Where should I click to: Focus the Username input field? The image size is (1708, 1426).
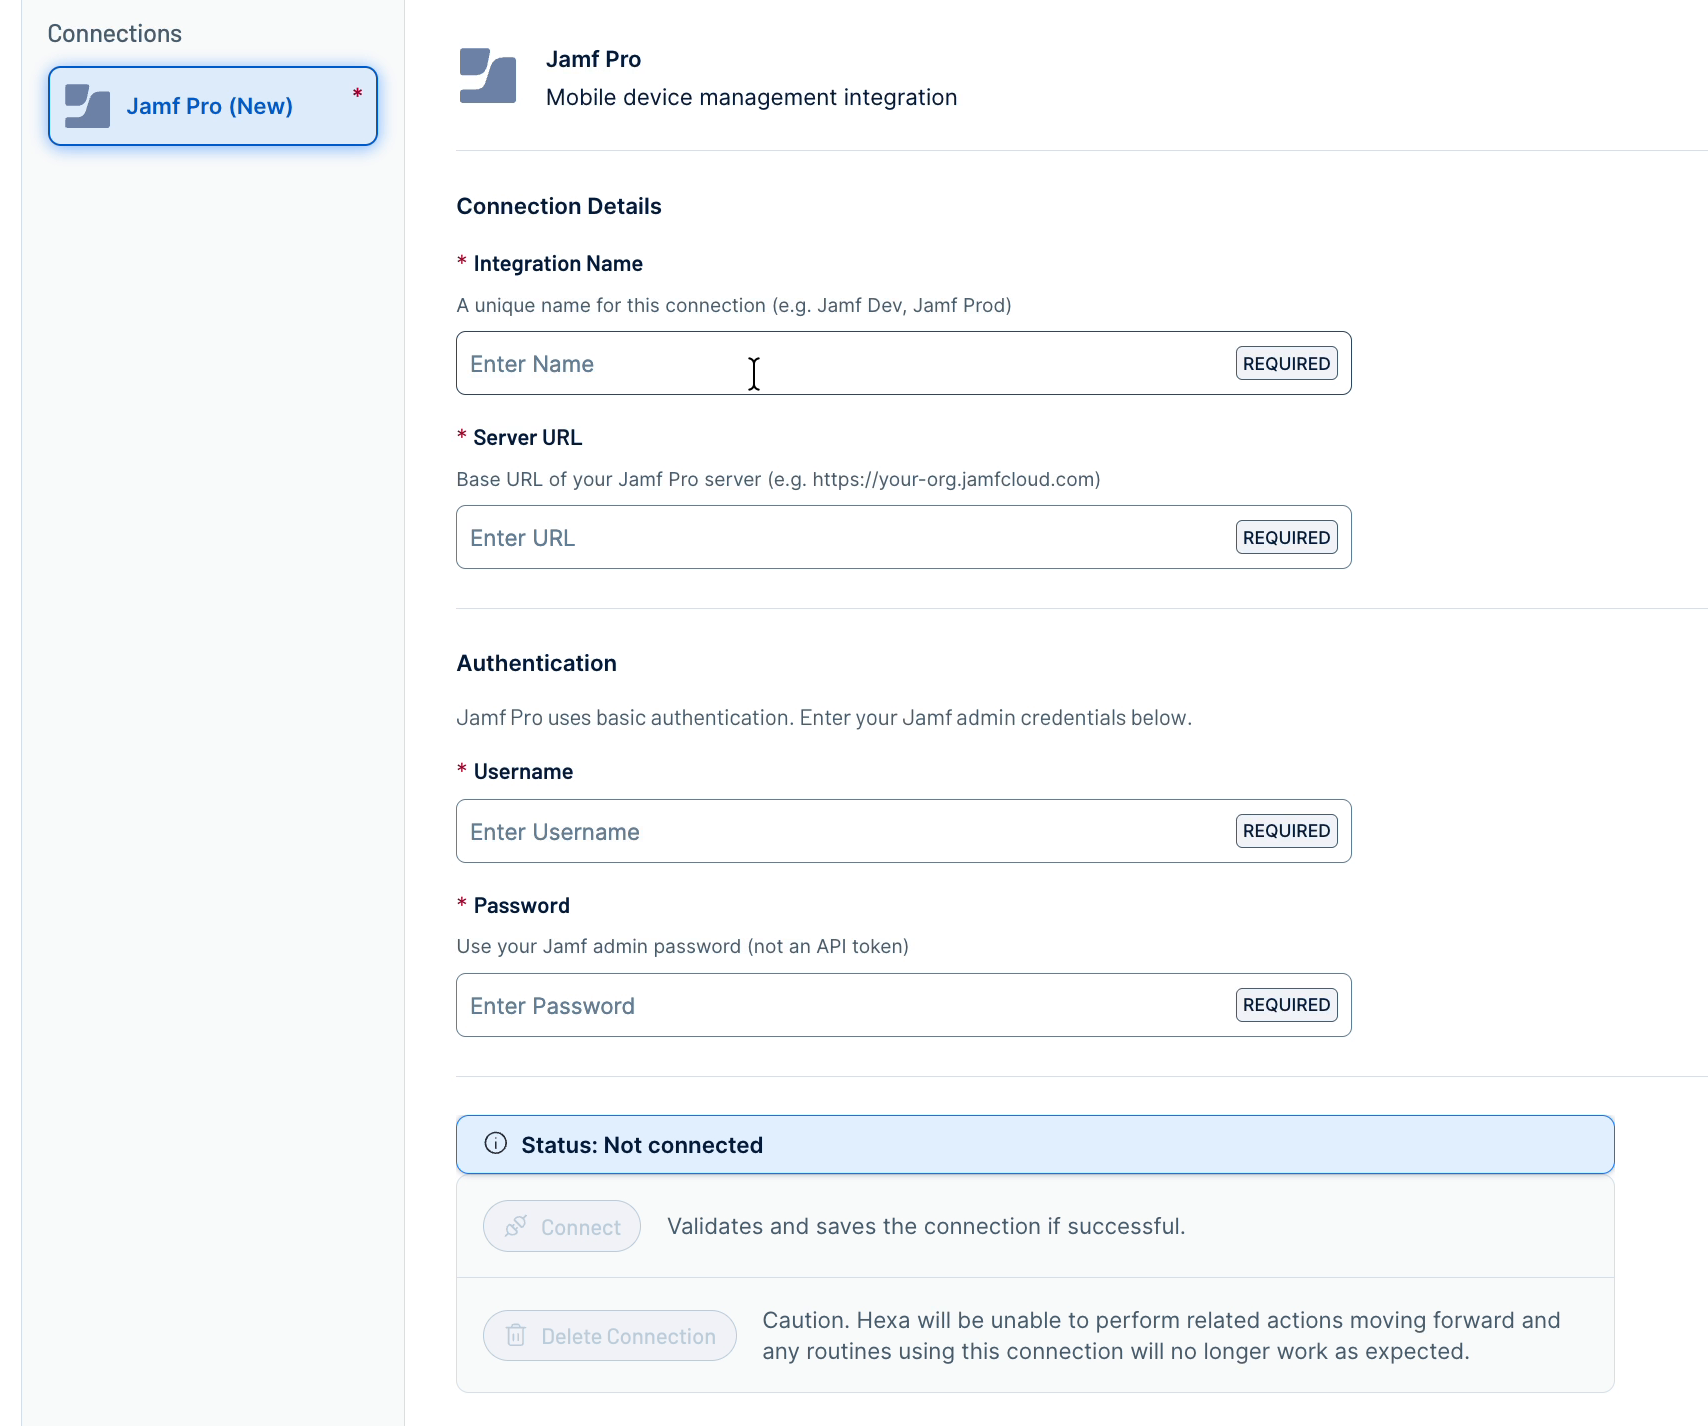(x=904, y=831)
